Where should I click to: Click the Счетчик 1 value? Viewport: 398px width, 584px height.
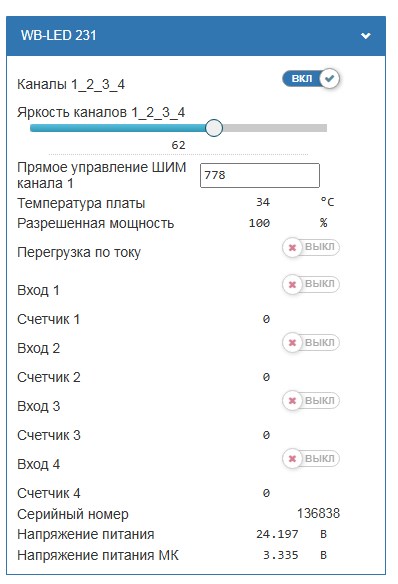click(266, 319)
